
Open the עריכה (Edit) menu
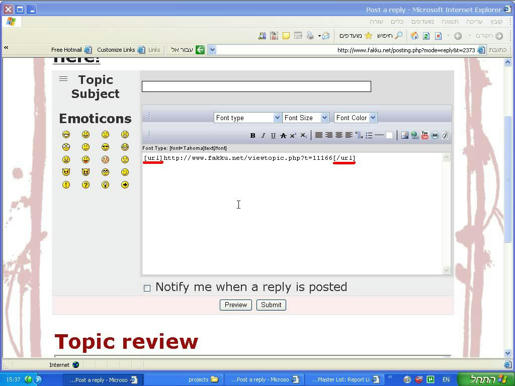(474, 22)
